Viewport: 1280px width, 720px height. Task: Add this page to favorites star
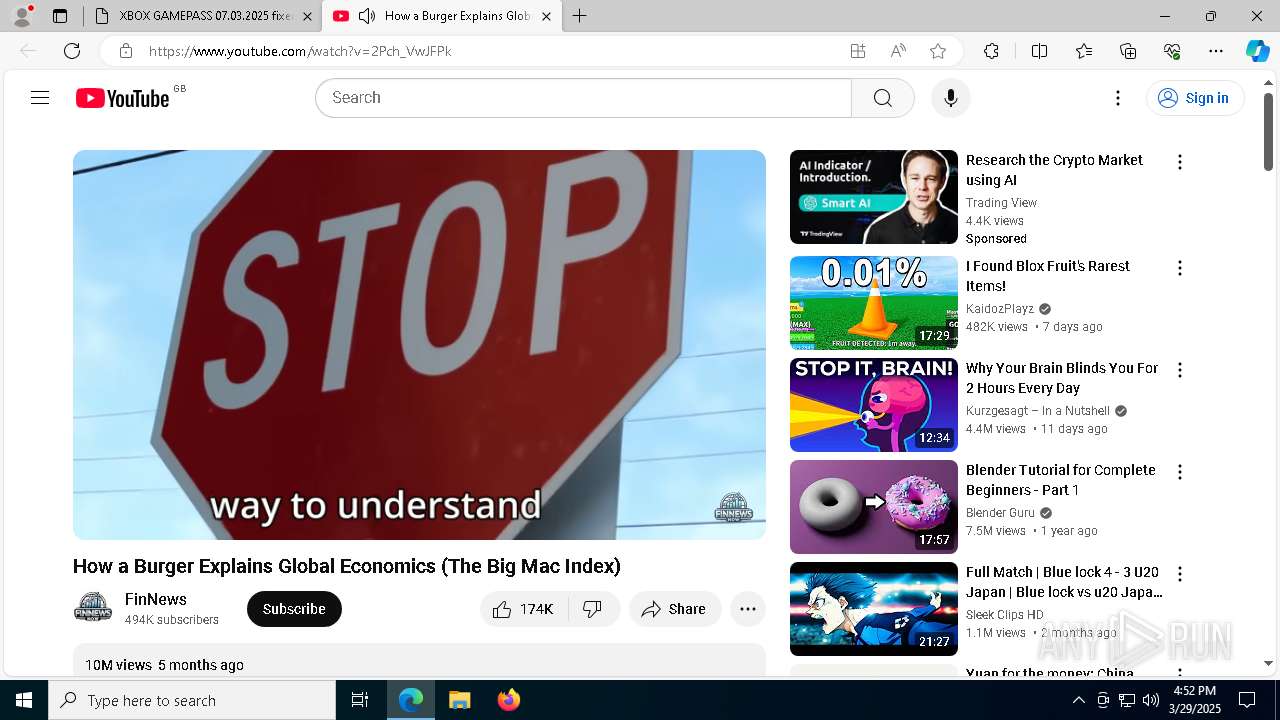[x=938, y=51]
